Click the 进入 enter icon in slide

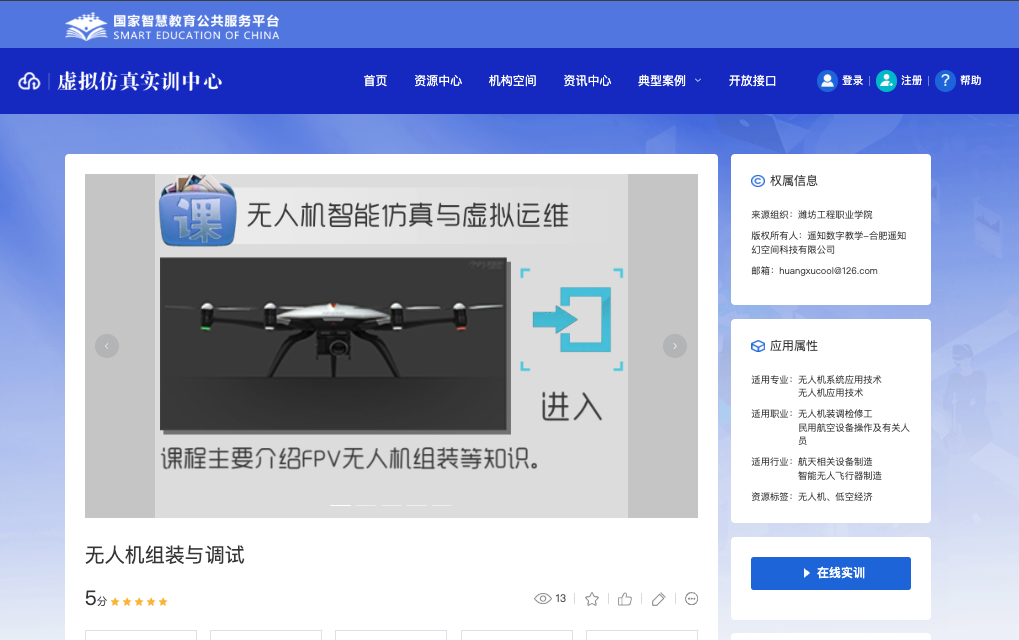572,320
